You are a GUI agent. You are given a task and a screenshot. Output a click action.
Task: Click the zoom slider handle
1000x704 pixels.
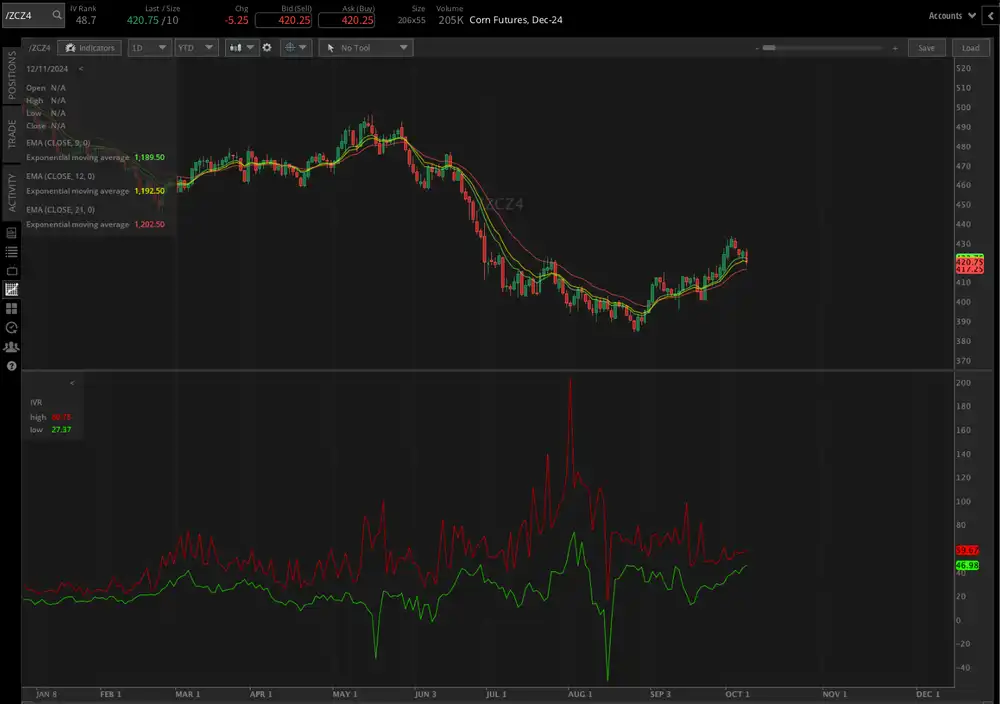[x=768, y=47]
